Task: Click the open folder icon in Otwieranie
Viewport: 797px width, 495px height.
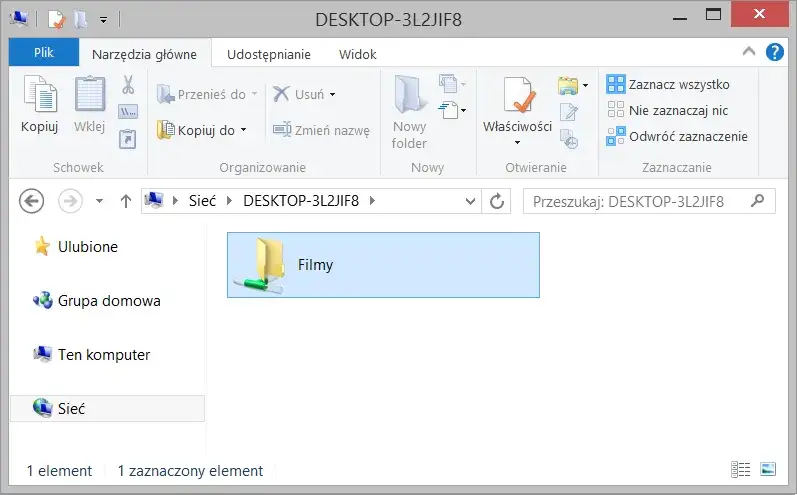Action: tap(568, 85)
